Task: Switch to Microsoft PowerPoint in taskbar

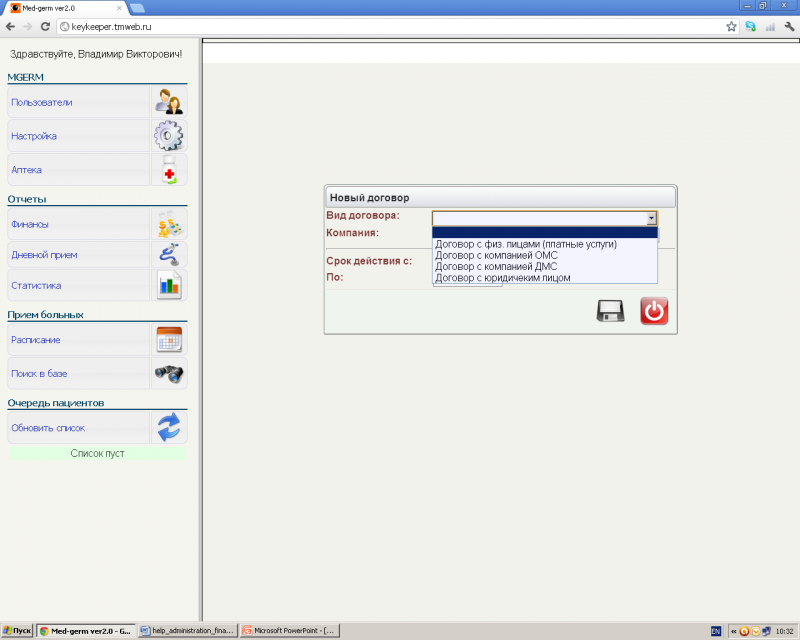Action: click(x=290, y=631)
